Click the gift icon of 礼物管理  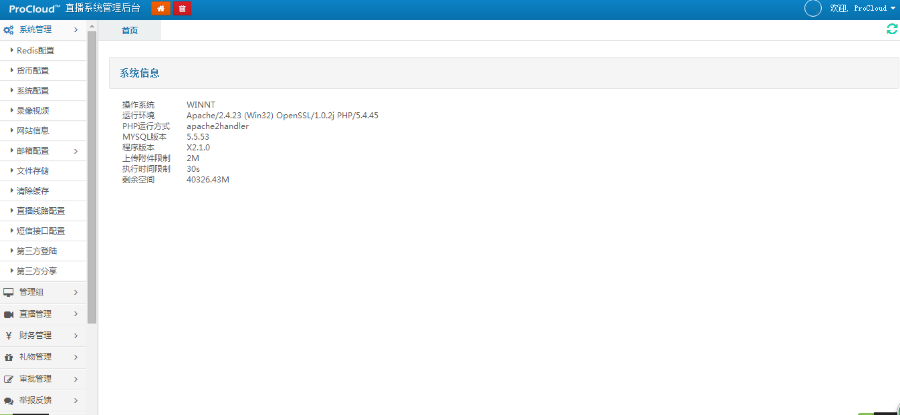click(9, 357)
